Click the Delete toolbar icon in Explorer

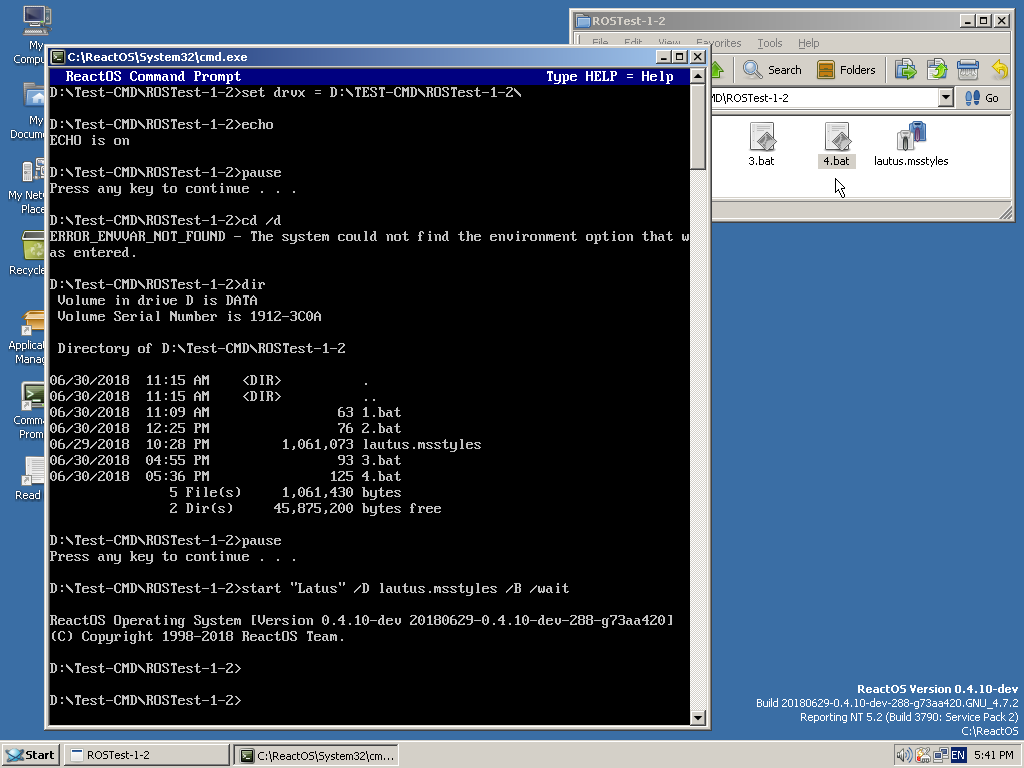coord(967,70)
